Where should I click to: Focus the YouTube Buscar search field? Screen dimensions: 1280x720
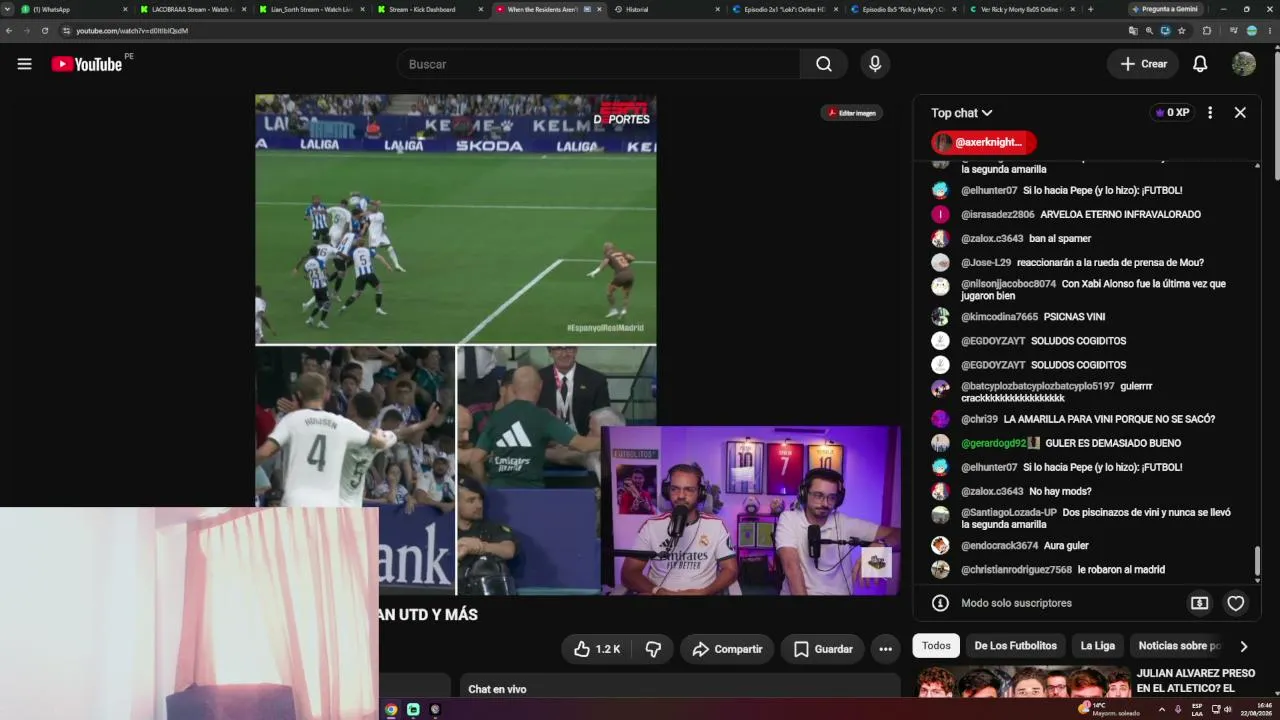click(598, 64)
